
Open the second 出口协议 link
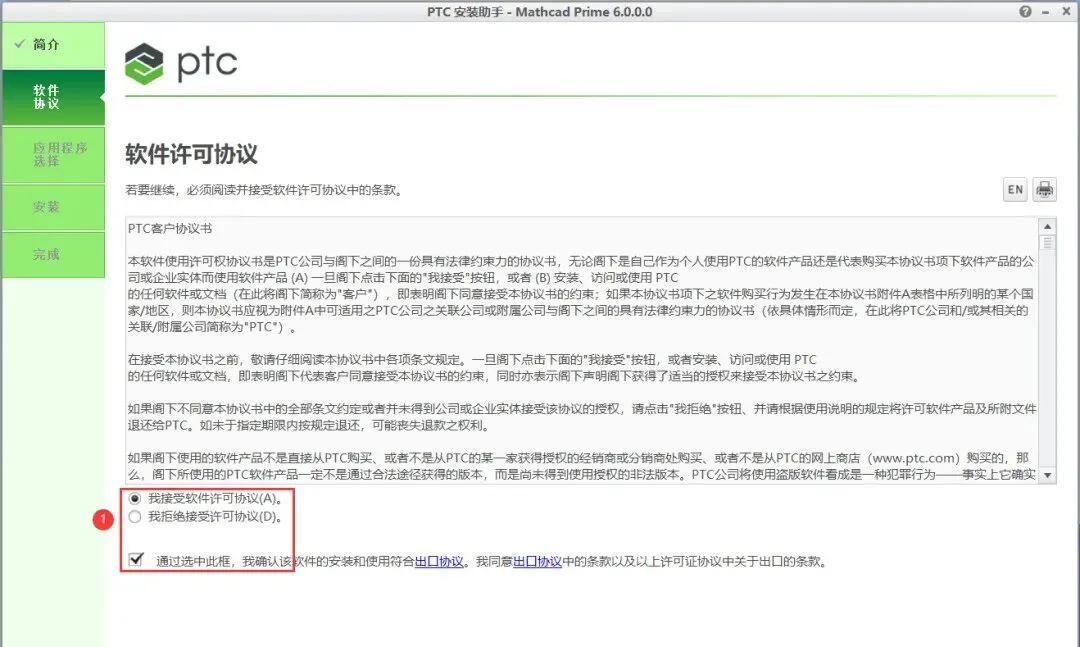(537, 562)
